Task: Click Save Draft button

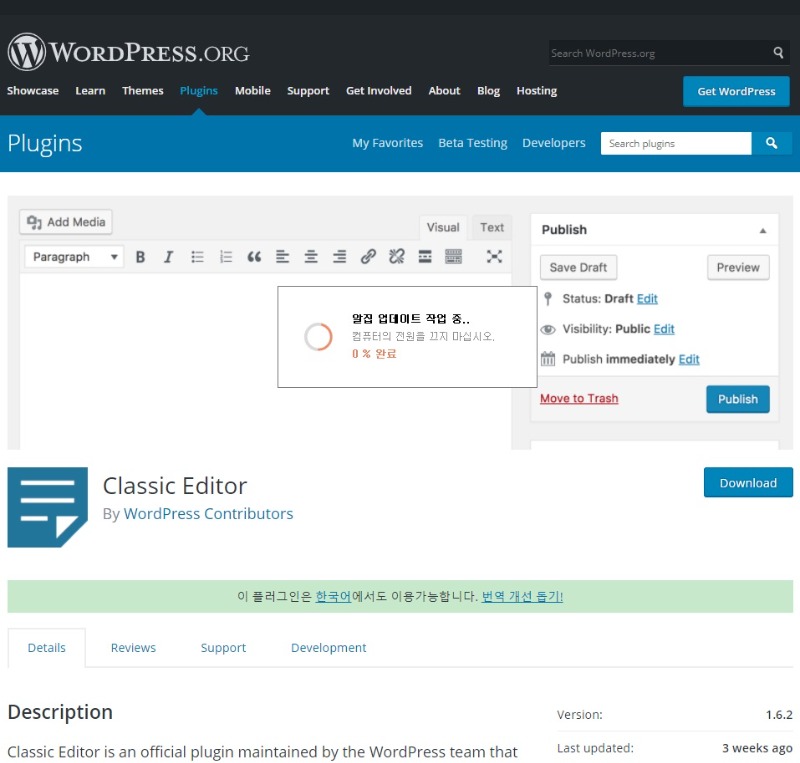Action: pyautogui.click(x=578, y=267)
